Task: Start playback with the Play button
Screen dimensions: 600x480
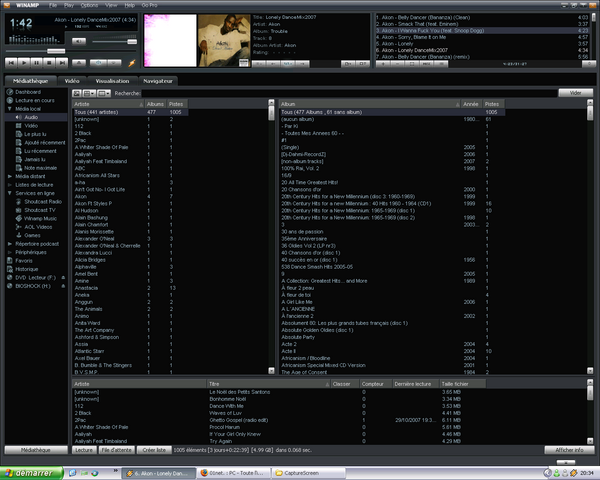Action: point(24,63)
